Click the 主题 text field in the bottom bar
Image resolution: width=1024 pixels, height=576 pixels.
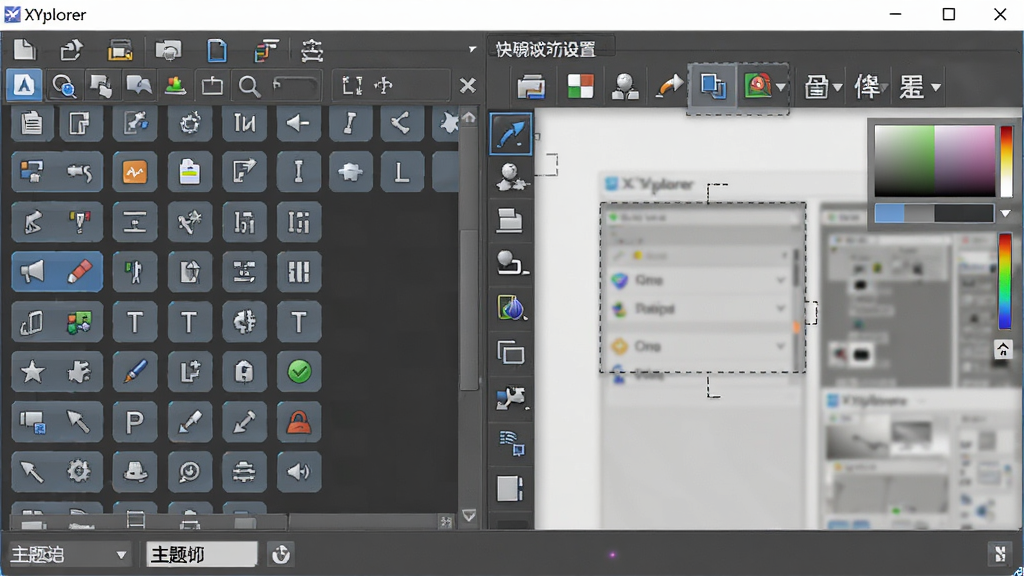point(202,554)
